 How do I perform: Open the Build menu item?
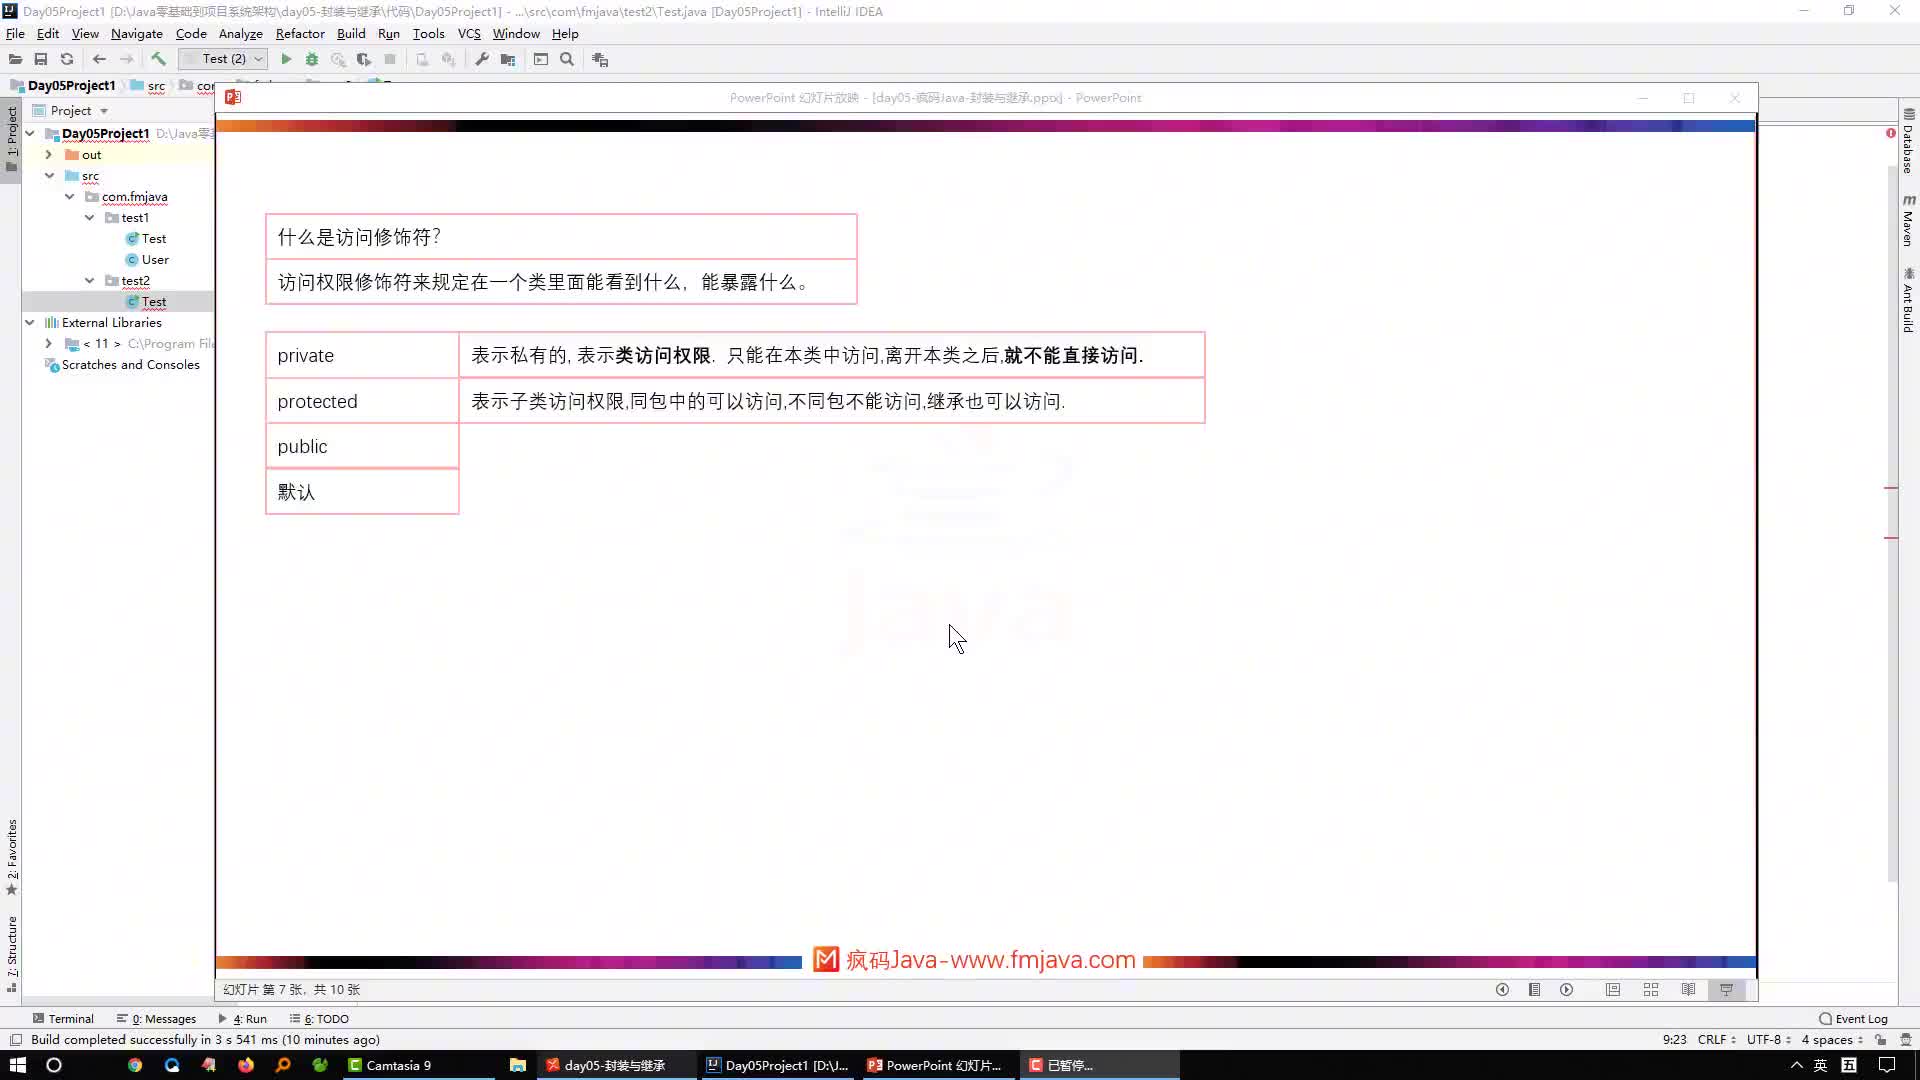351,33
